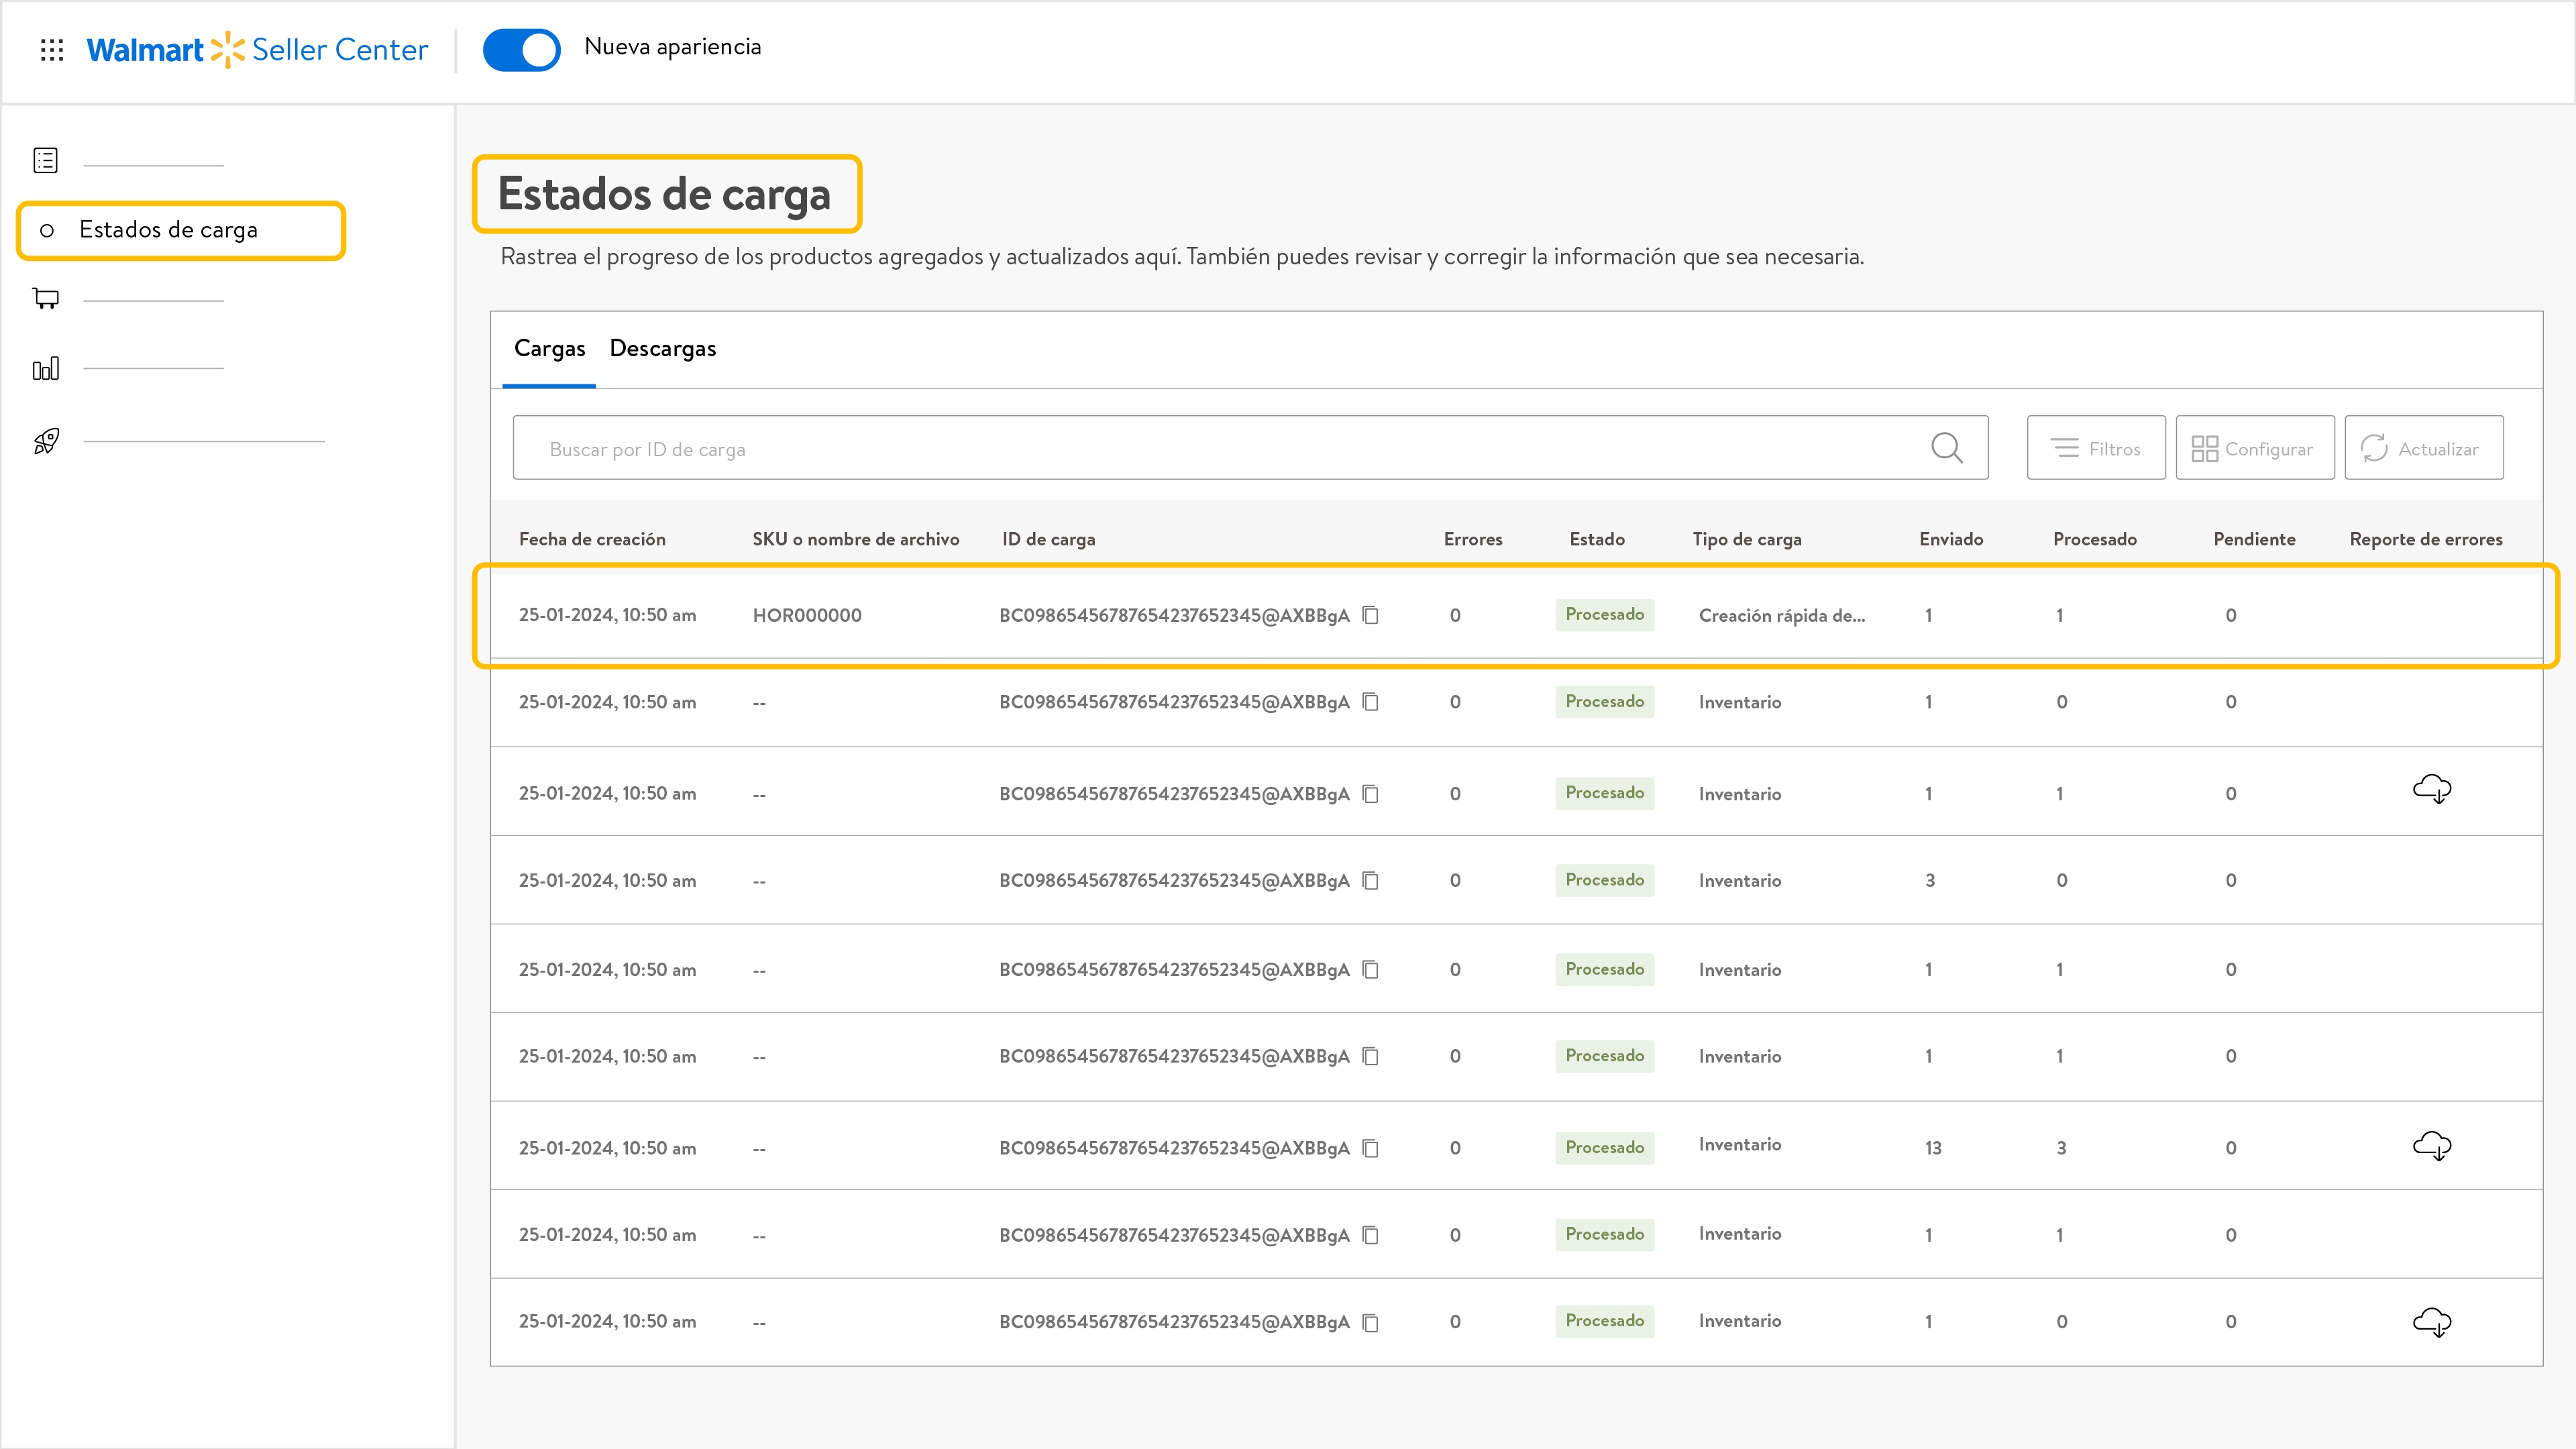
Task: Download error report for row with 13 enviado
Action: pos(2431,1146)
